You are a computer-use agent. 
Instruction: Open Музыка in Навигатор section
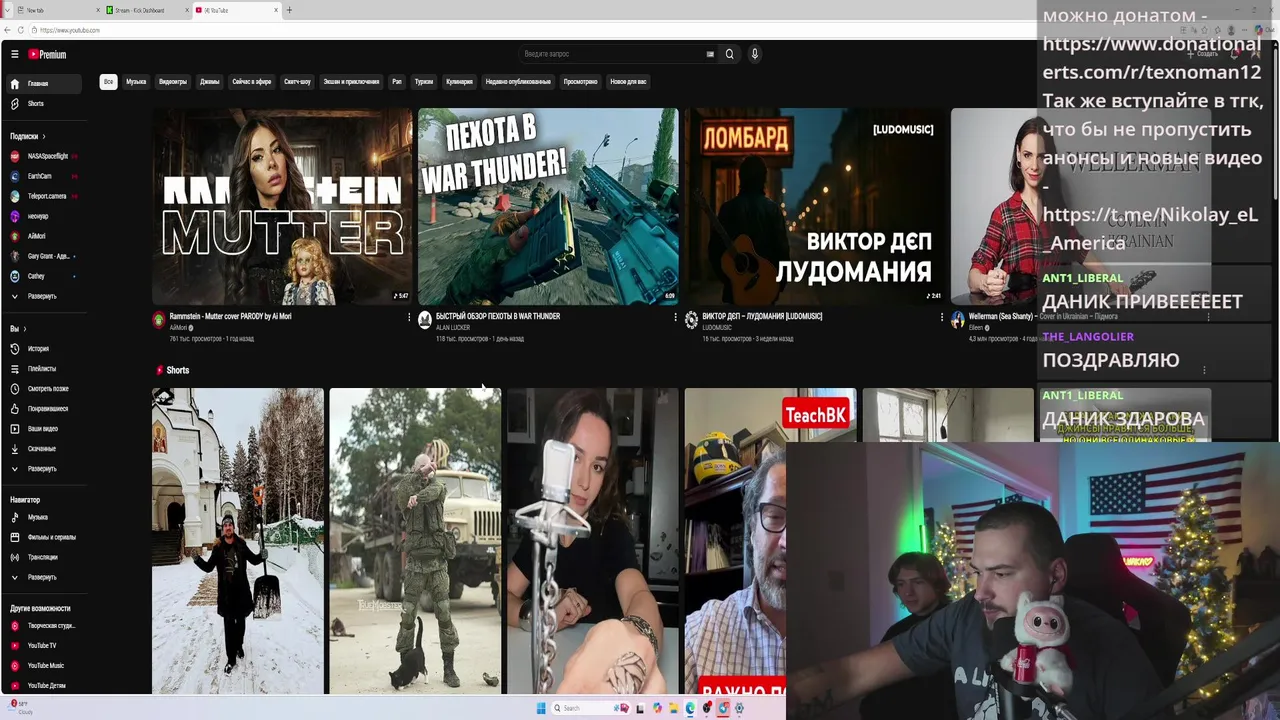[x=43, y=518]
